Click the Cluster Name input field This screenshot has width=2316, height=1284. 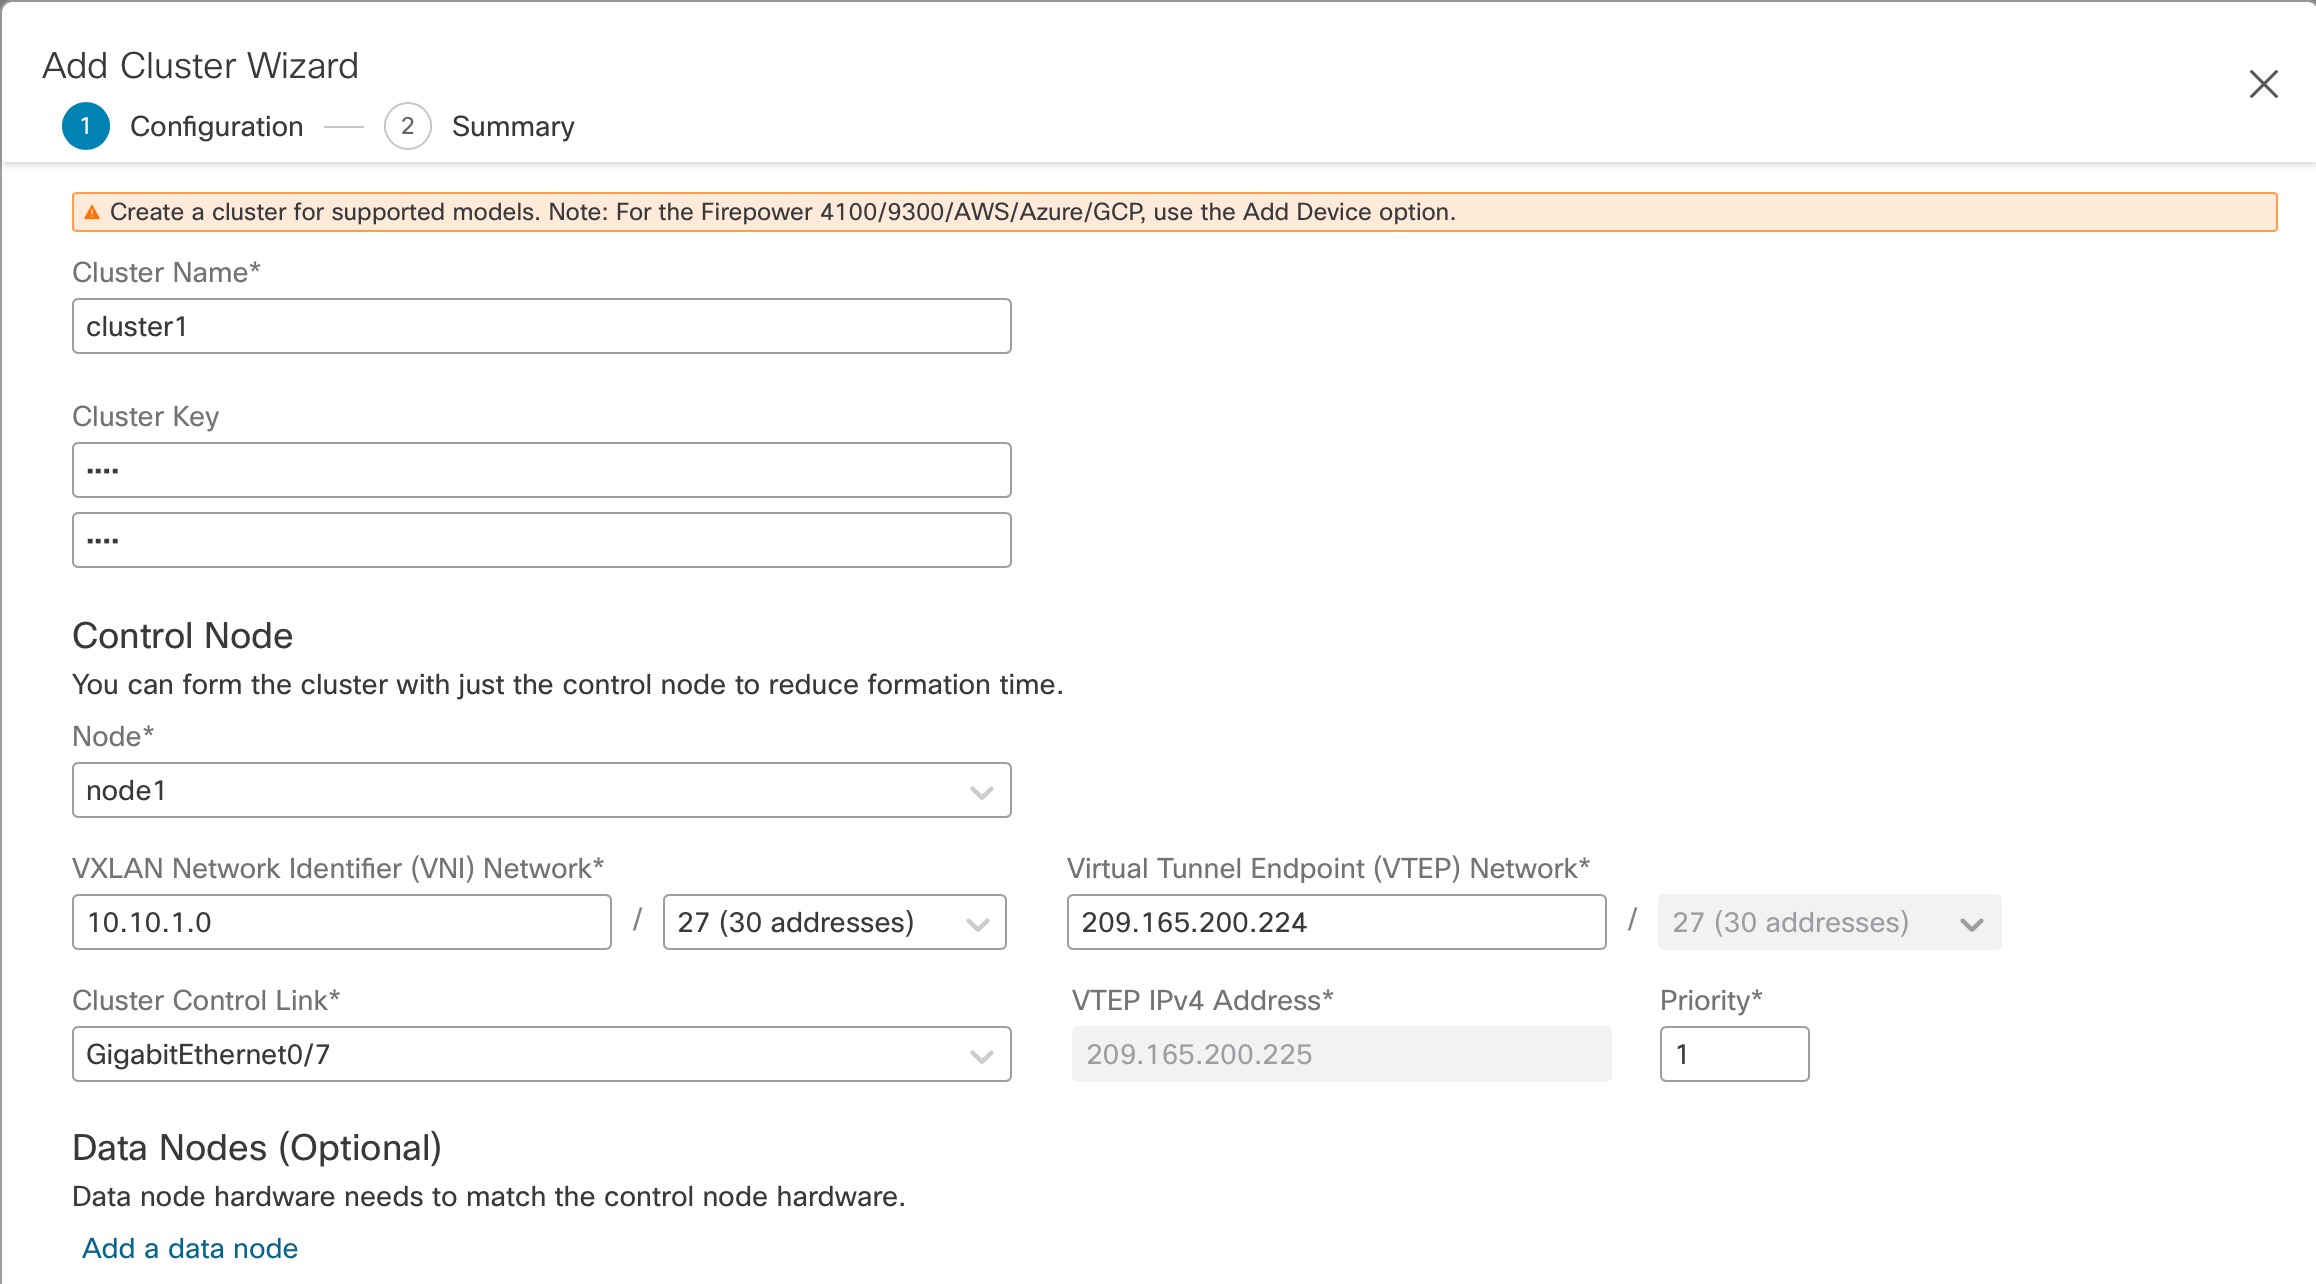(542, 327)
